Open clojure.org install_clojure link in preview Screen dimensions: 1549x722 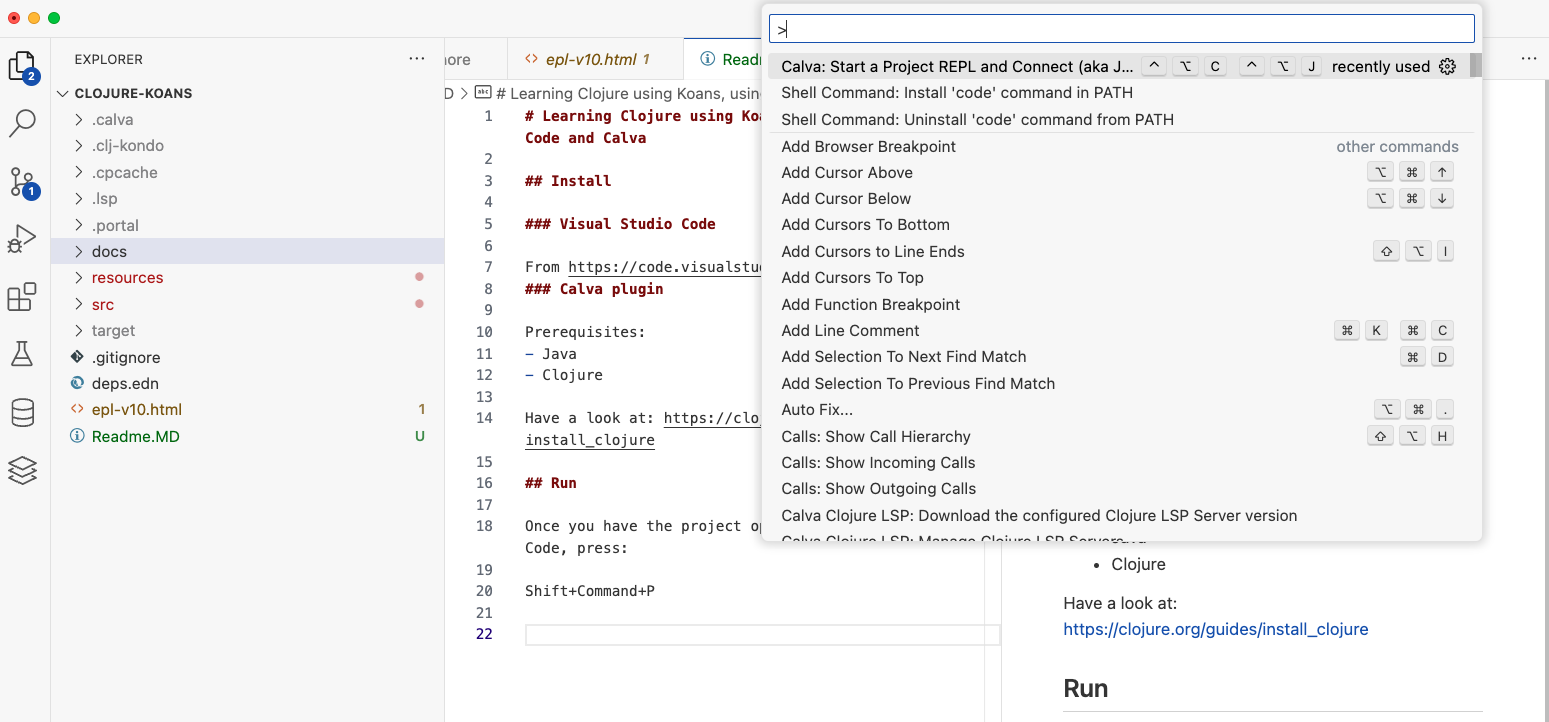1215,629
